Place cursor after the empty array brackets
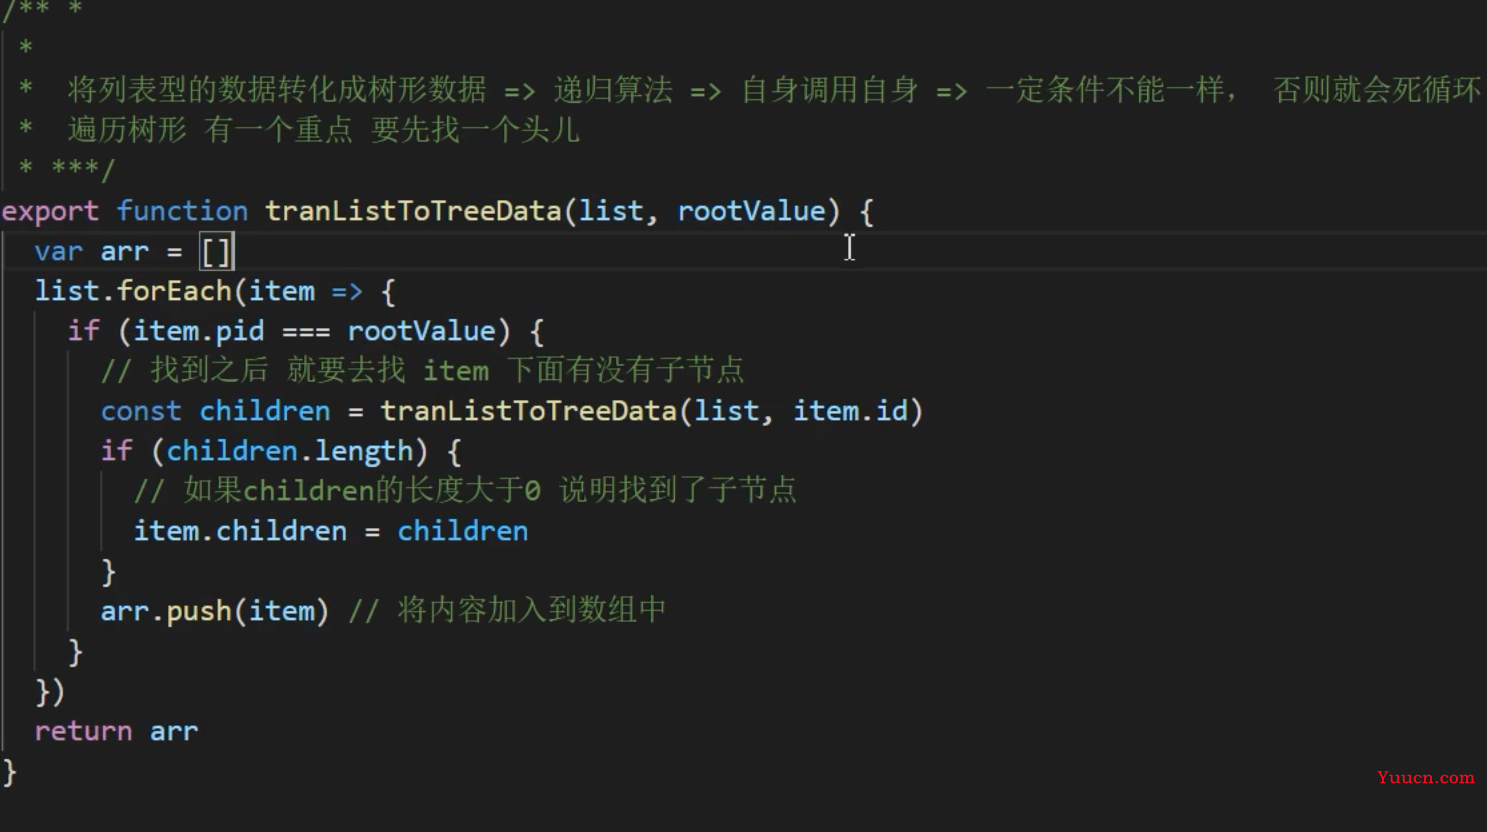The width and height of the screenshot is (1487, 832). pyautogui.click(x=233, y=251)
